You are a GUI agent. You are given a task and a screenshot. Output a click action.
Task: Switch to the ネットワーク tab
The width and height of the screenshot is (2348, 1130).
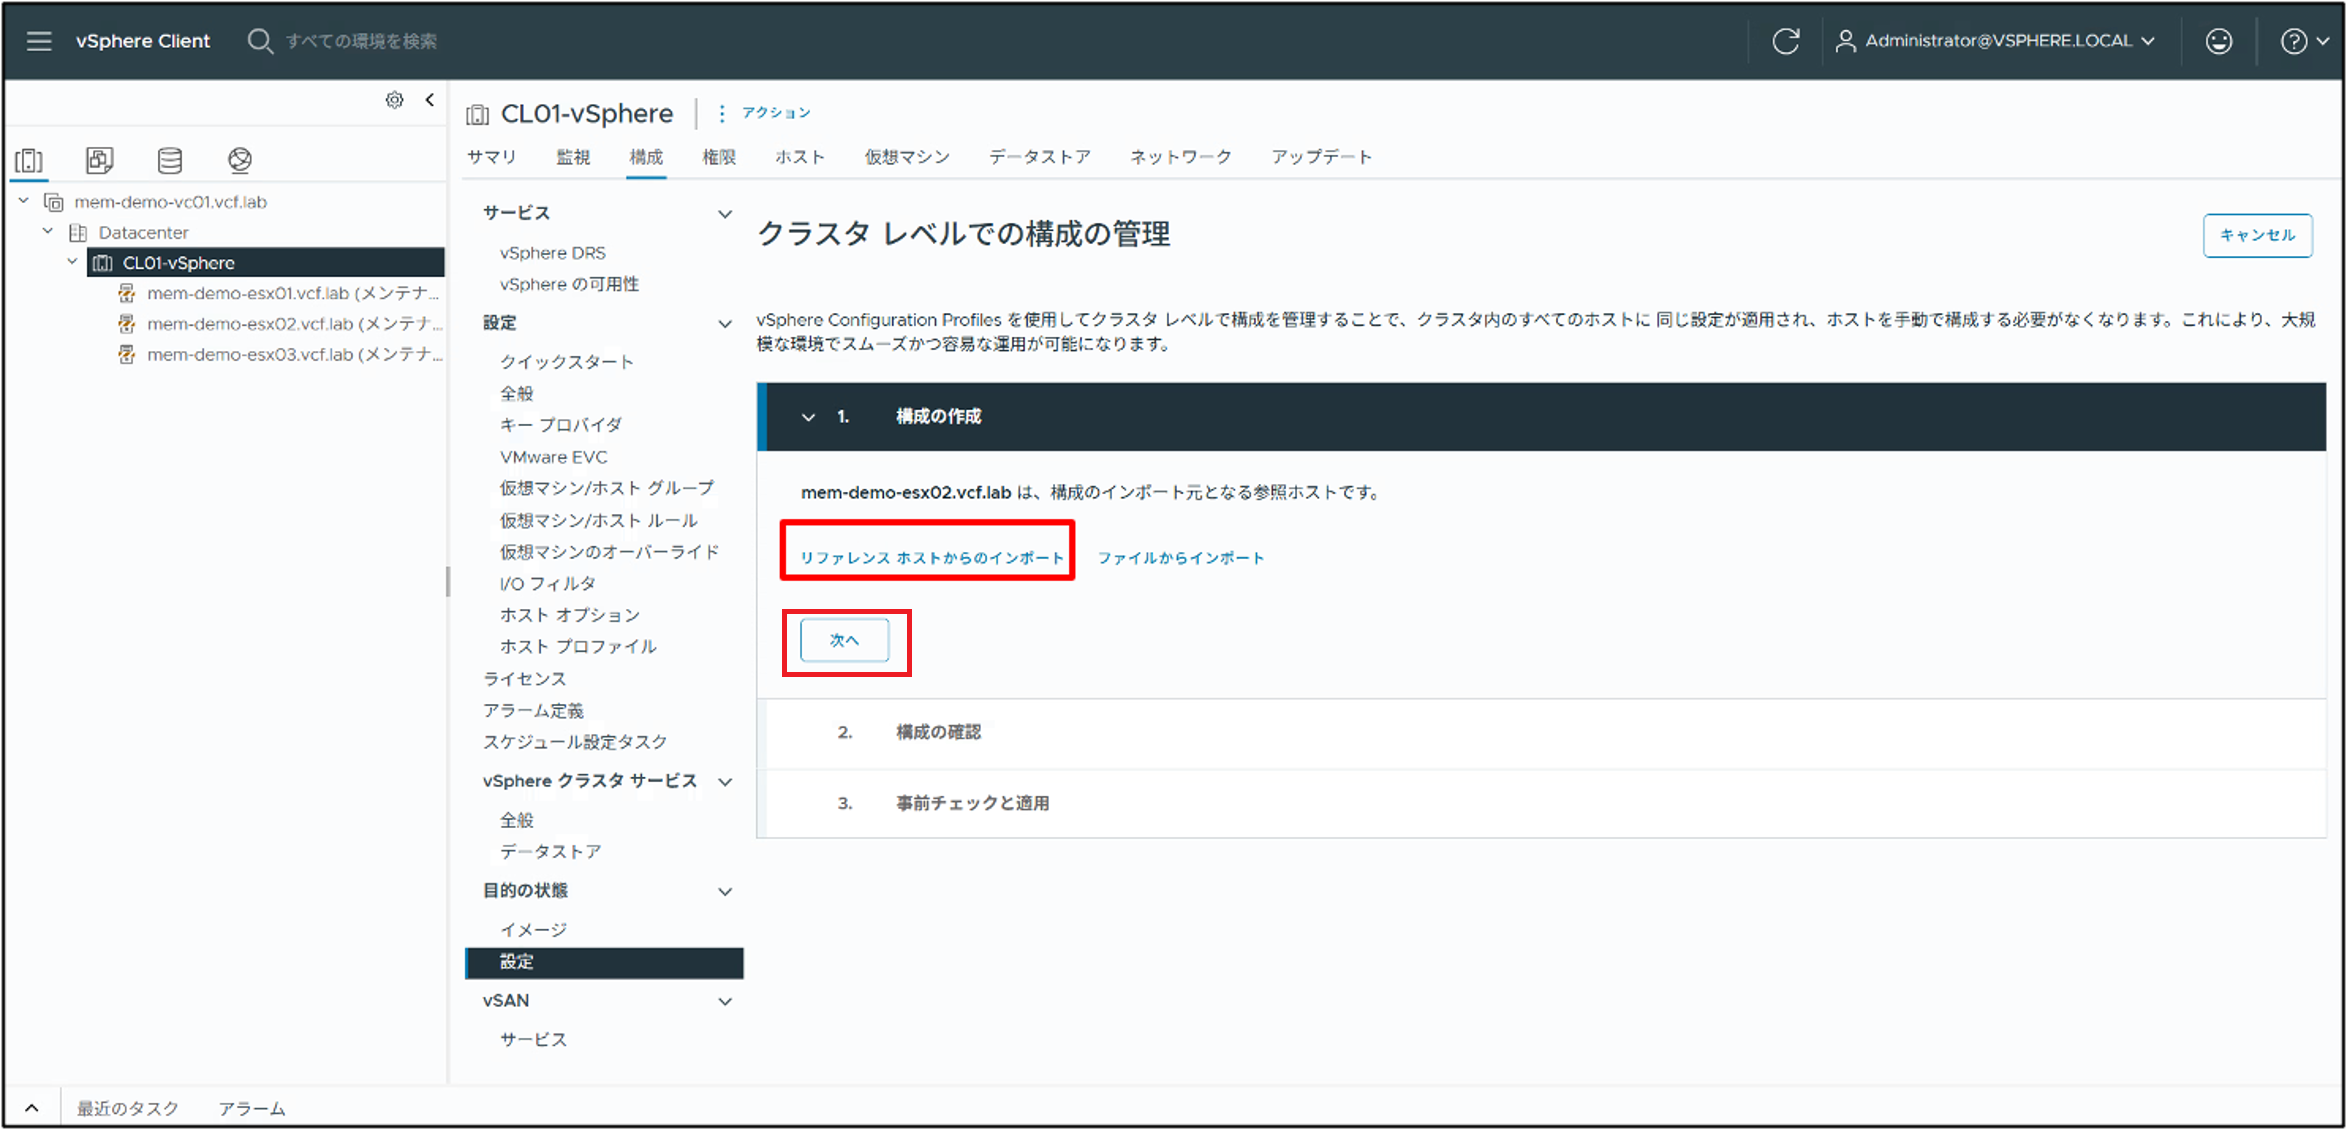point(1180,156)
